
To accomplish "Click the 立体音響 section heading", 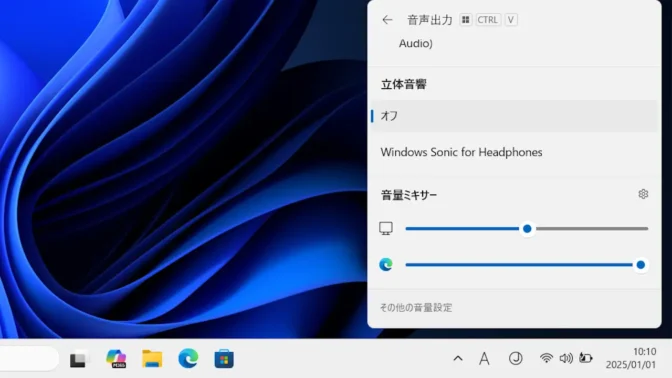I will (x=404, y=84).
